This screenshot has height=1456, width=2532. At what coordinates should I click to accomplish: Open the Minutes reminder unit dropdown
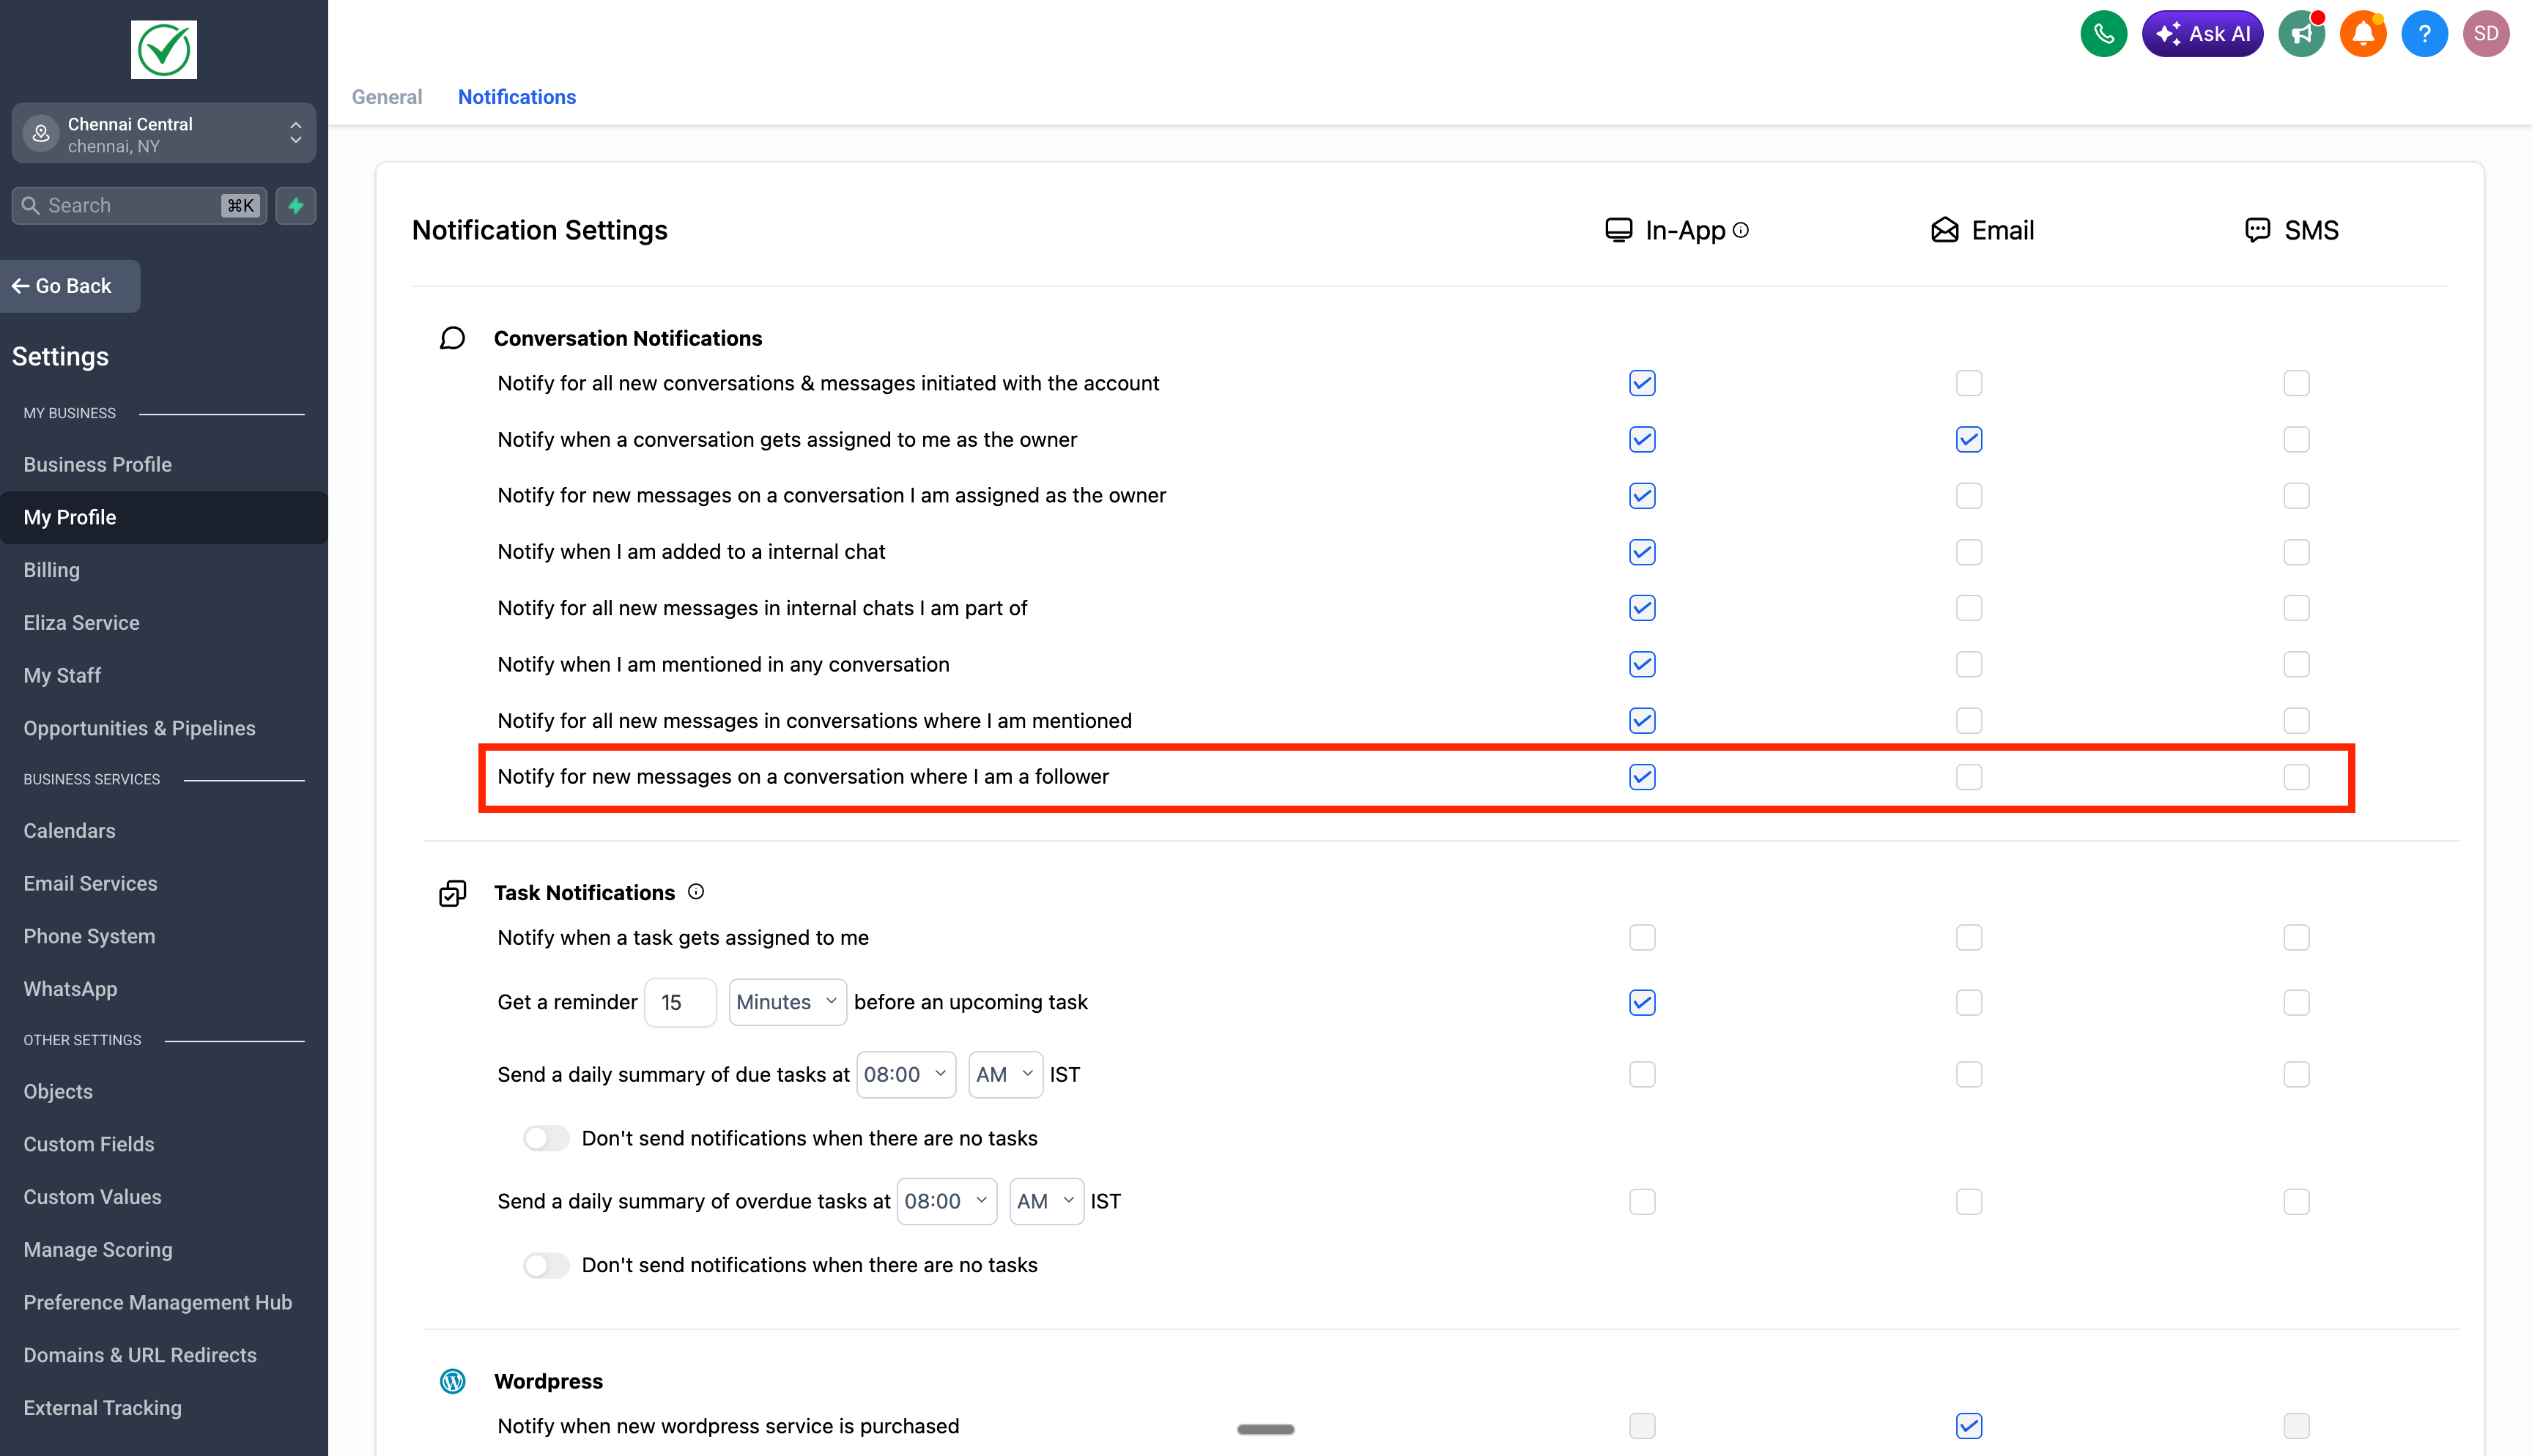[x=787, y=1002]
